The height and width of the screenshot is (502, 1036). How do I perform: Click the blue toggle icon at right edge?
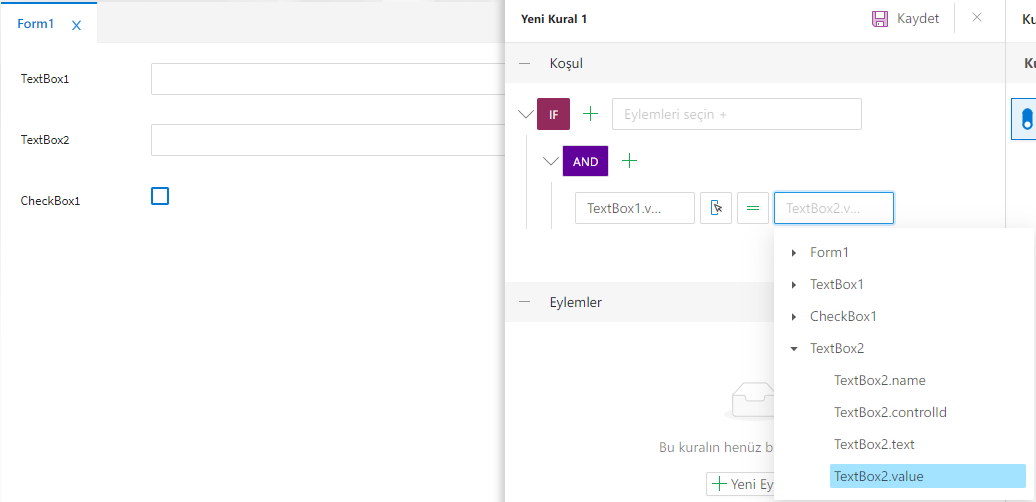tap(1026, 119)
